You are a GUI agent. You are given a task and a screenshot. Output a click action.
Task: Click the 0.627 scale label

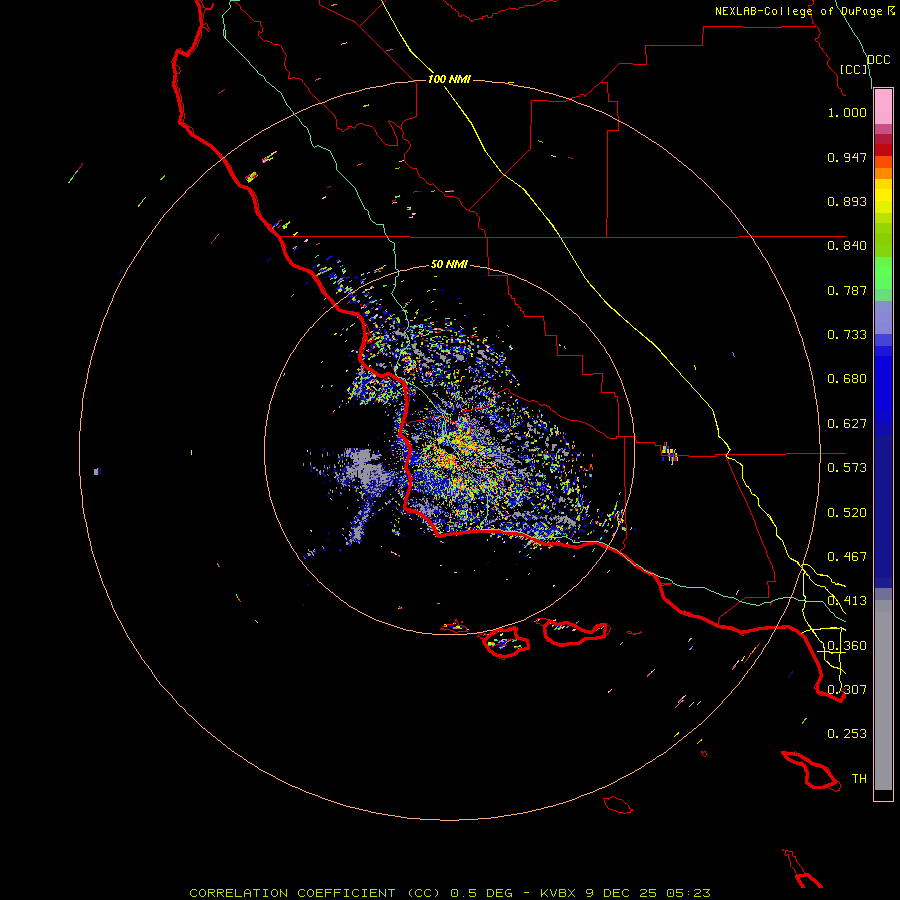pos(847,424)
